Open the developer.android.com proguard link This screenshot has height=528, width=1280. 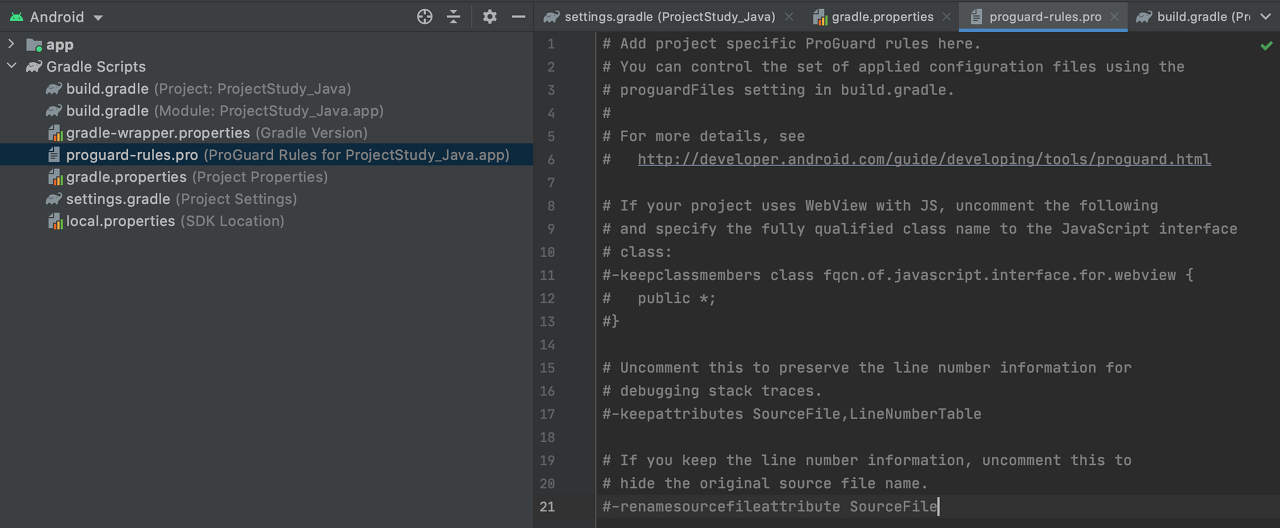[x=924, y=159]
